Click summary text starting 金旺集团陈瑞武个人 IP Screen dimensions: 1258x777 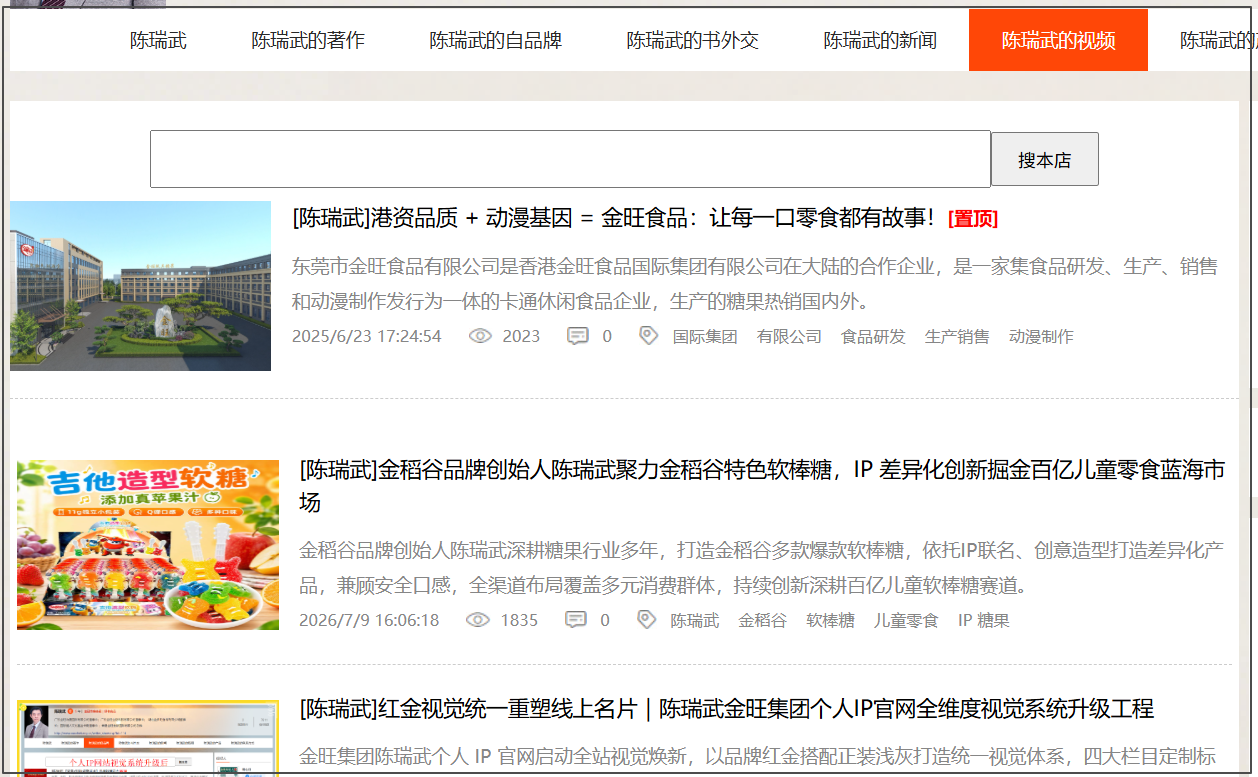(758, 755)
